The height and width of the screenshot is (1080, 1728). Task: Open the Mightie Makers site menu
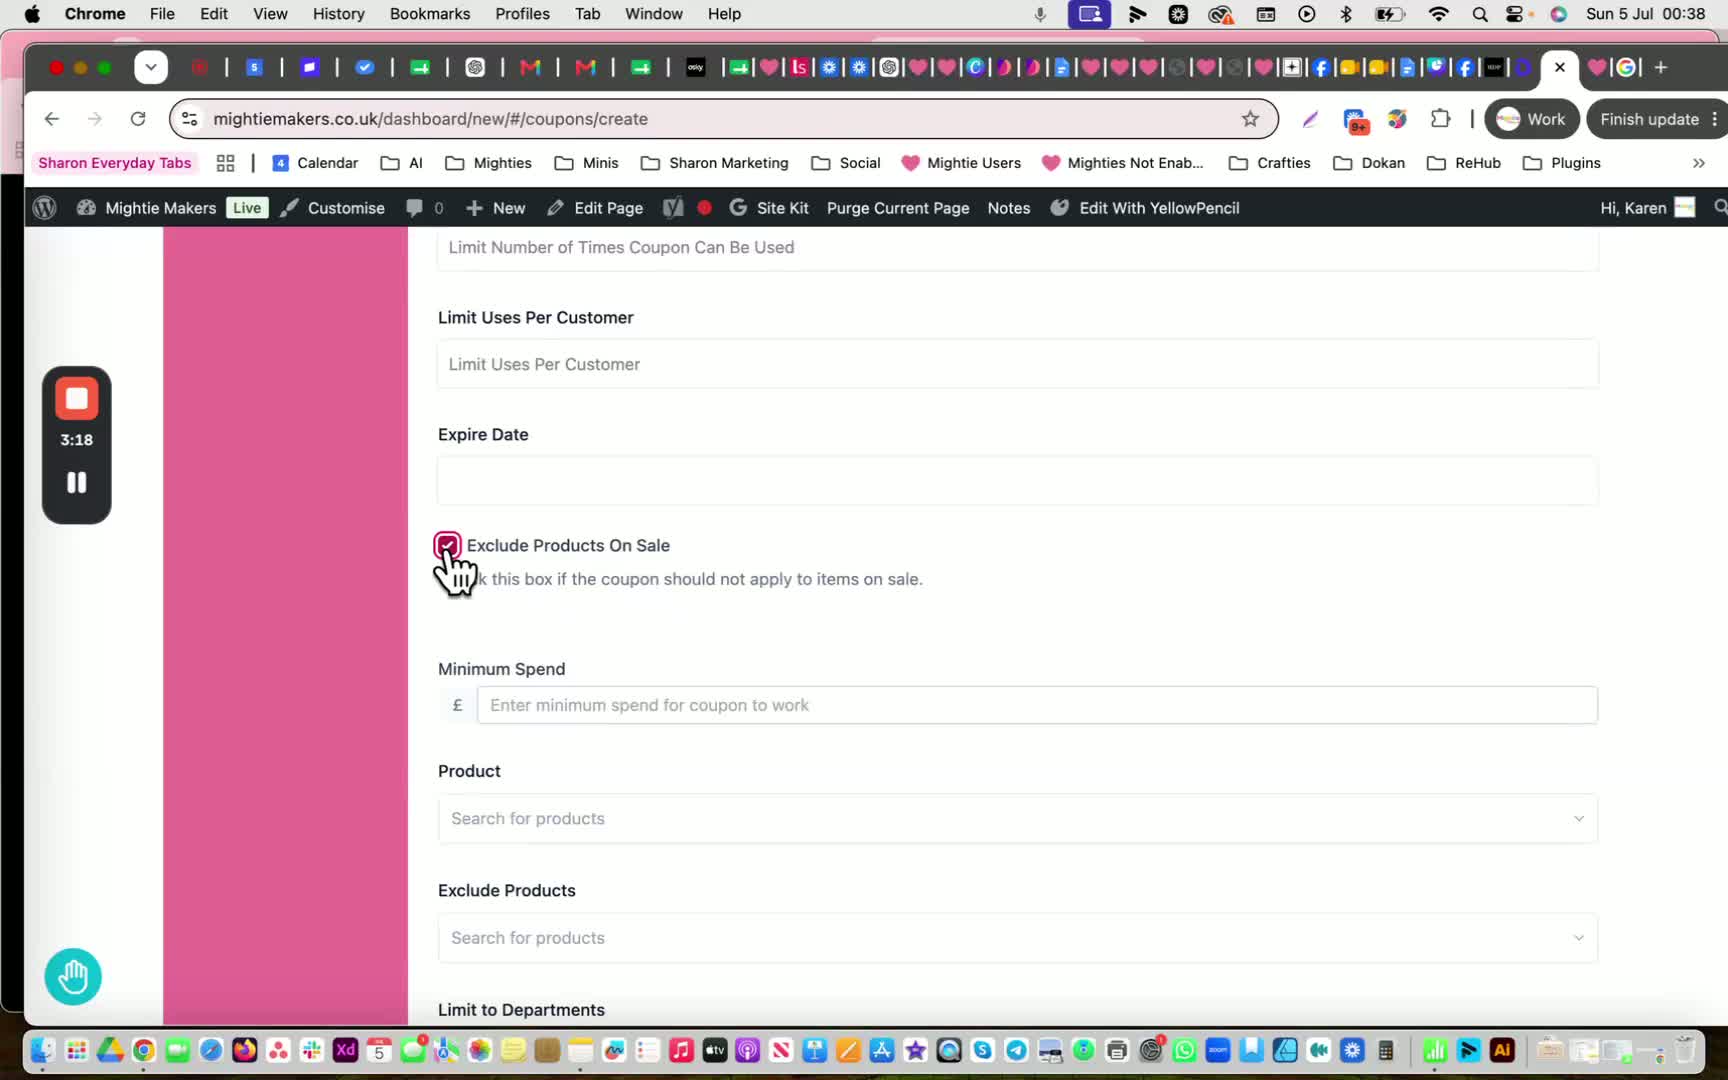click(147, 208)
